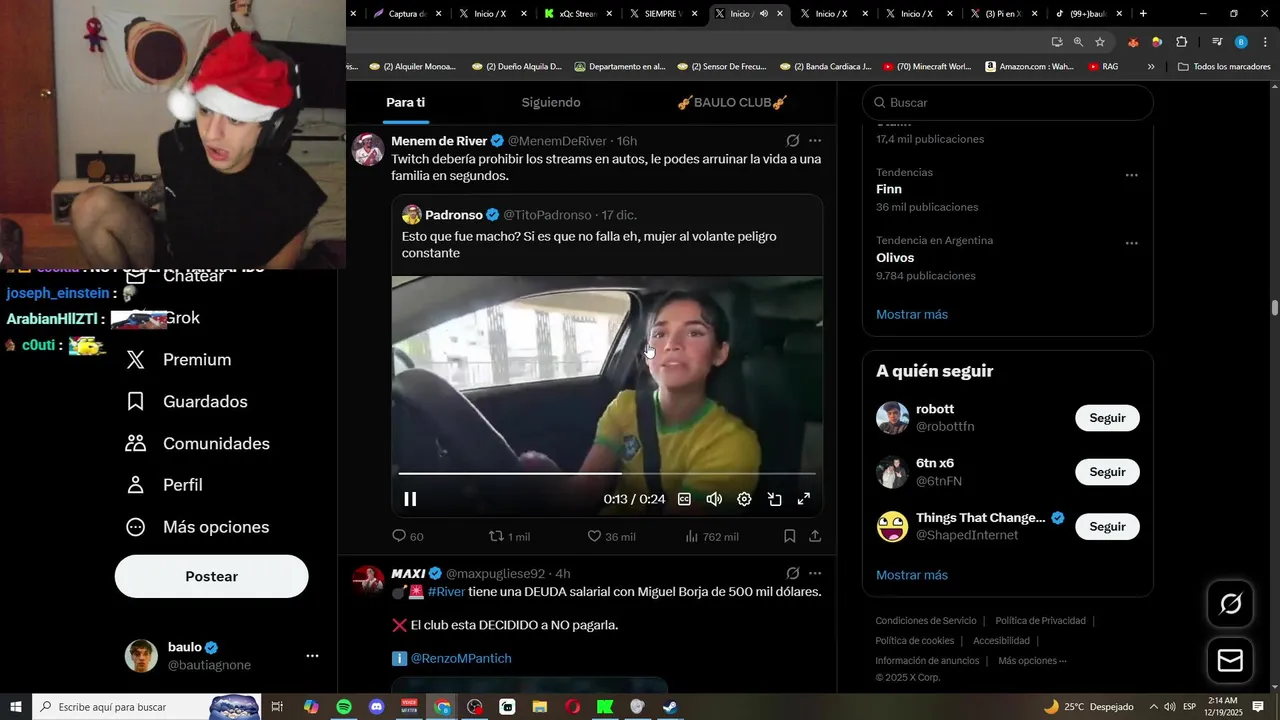
Task: Click Windows Start button
Action: (x=16, y=707)
